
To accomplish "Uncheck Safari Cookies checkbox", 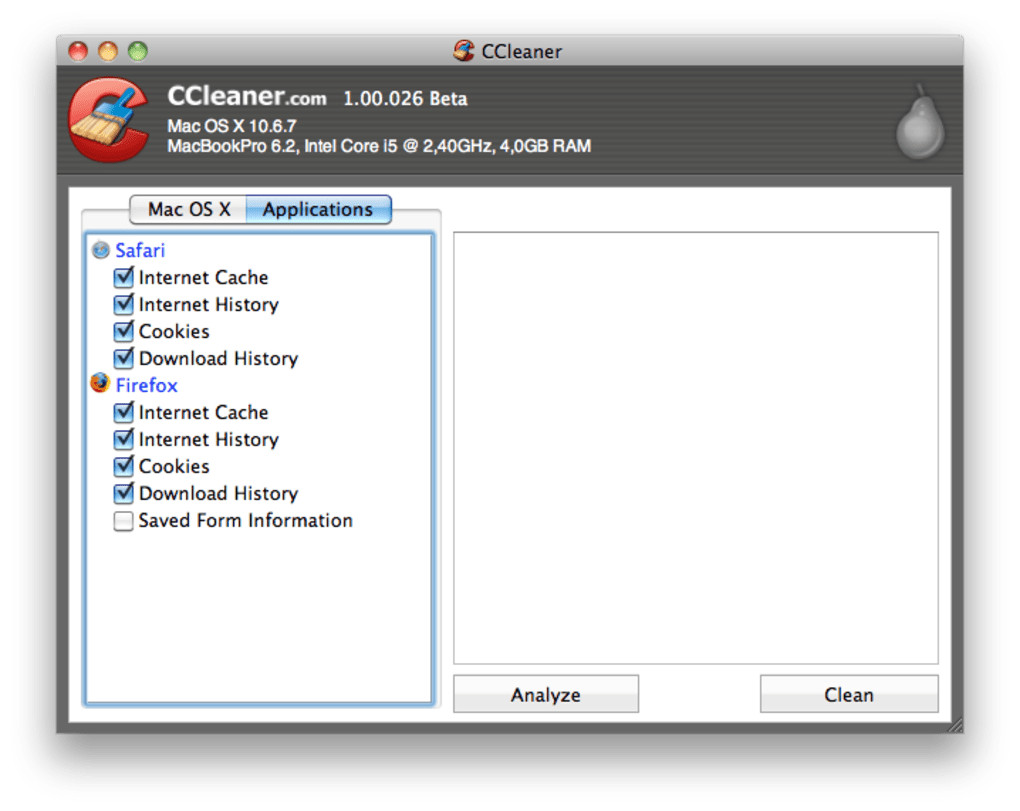I will tap(123, 331).
